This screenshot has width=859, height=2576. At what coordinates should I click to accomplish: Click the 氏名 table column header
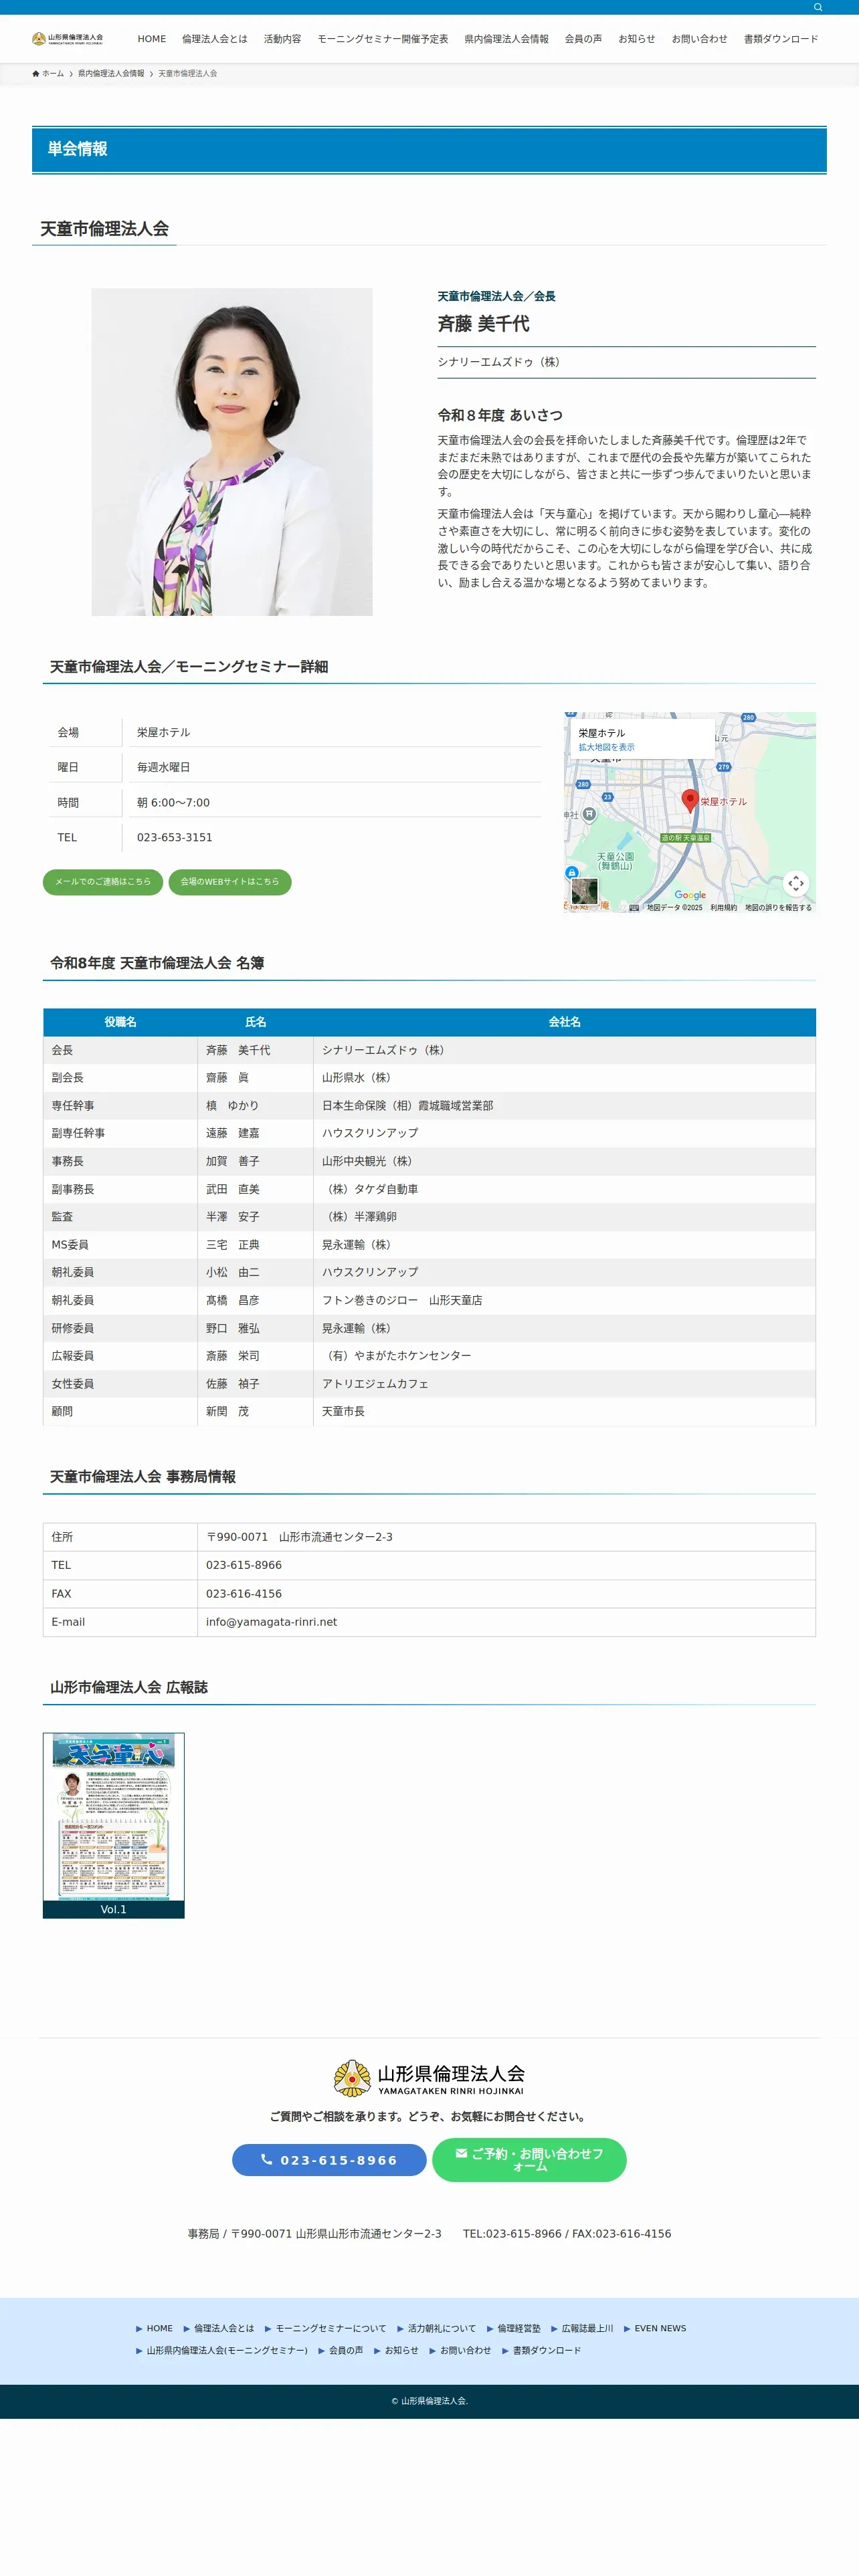(256, 1022)
